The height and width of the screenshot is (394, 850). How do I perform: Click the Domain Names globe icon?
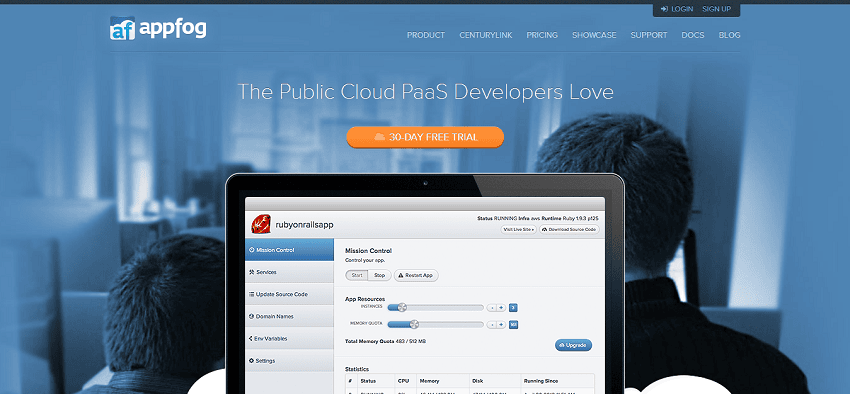[x=251, y=316]
